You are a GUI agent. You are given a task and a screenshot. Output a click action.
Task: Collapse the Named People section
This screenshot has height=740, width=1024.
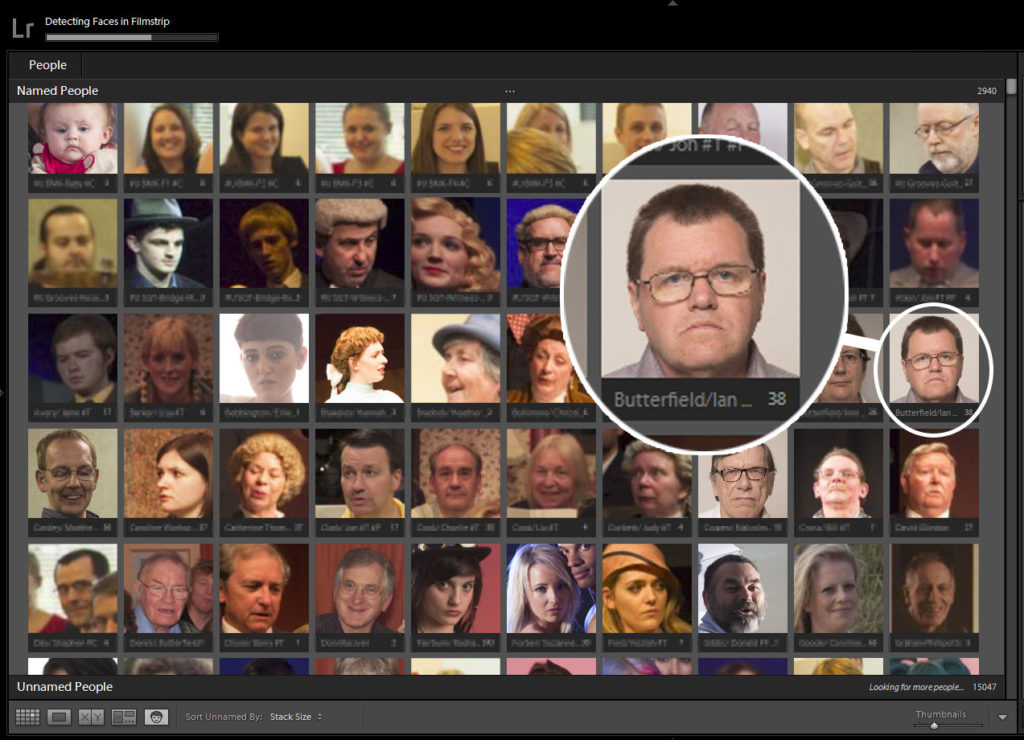tap(58, 91)
